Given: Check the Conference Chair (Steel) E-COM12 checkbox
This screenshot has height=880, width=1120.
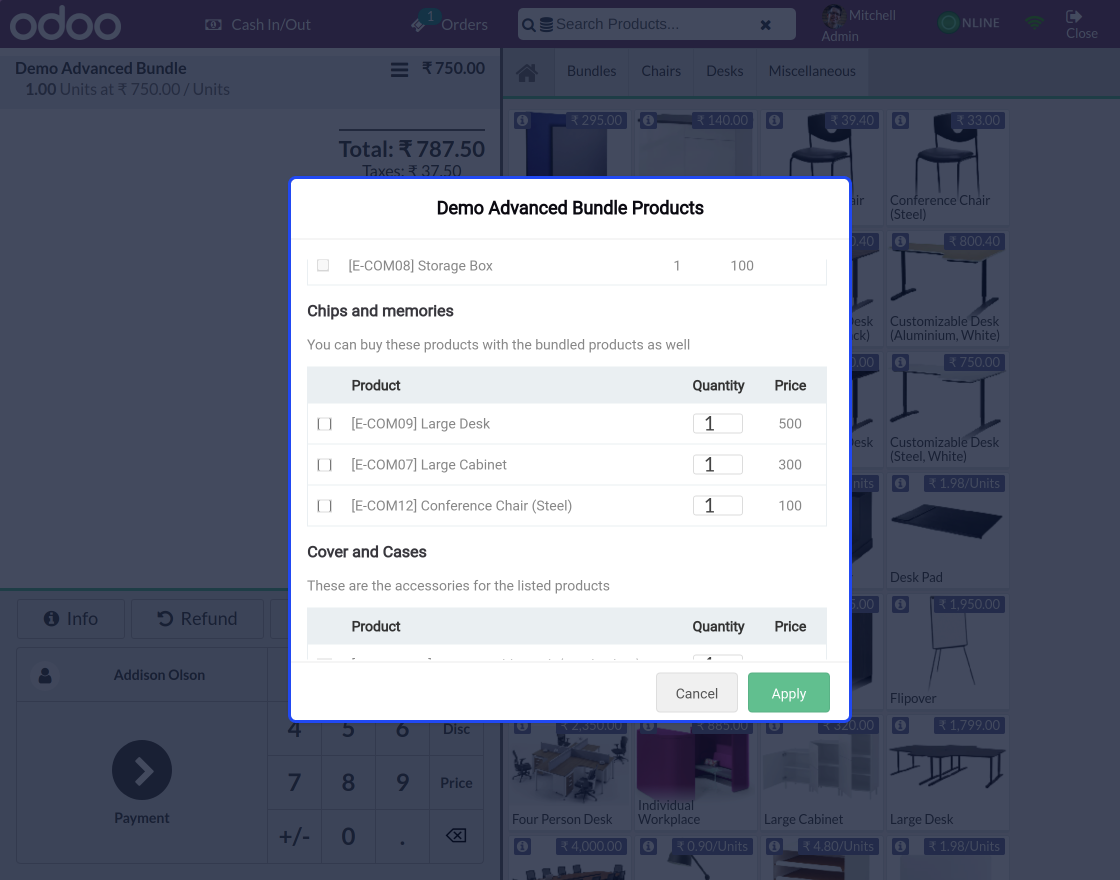Looking at the screenshot, I should point(324,506).
